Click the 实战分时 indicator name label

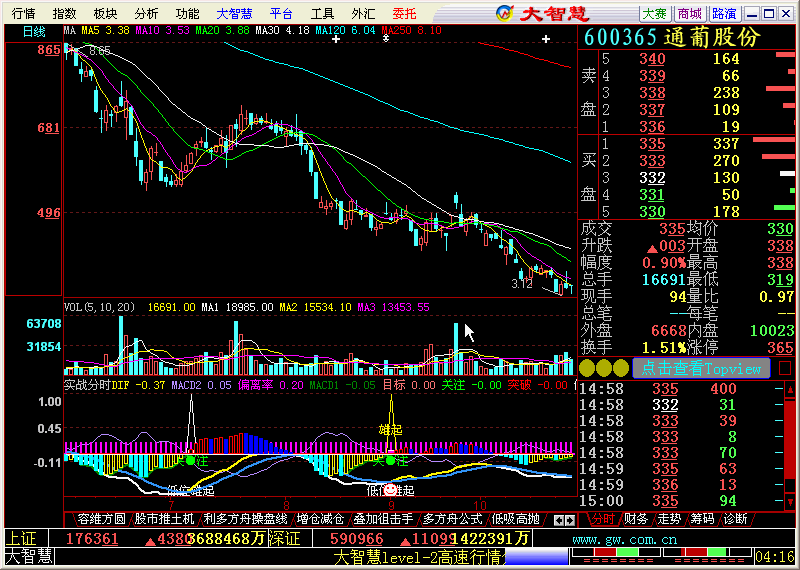tap(88, 385)
